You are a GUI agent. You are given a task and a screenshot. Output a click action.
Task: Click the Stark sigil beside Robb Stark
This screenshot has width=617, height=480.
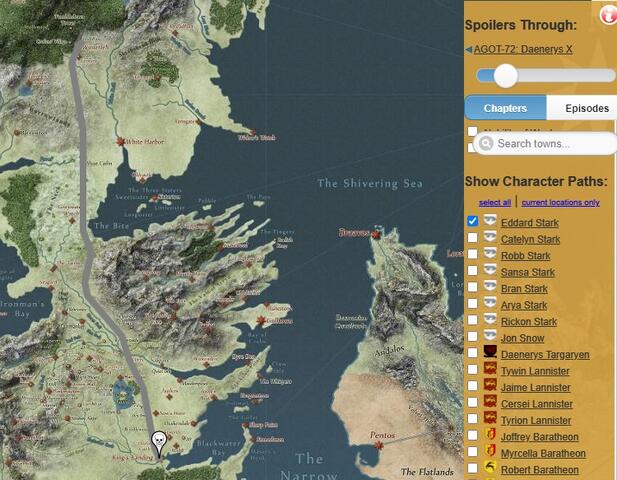click(x=490, y=254)
